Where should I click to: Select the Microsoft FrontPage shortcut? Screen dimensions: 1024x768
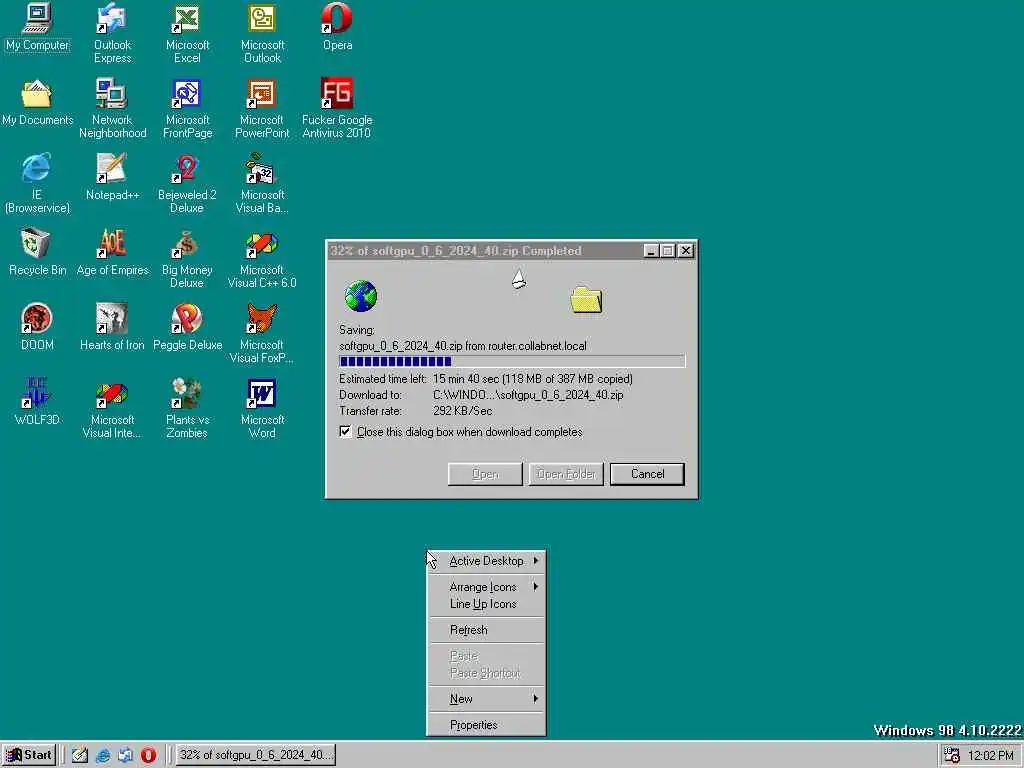point(187,108)
